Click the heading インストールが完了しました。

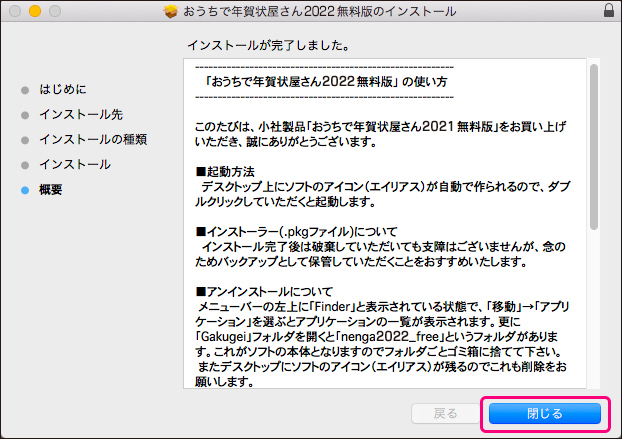[269, 45]
